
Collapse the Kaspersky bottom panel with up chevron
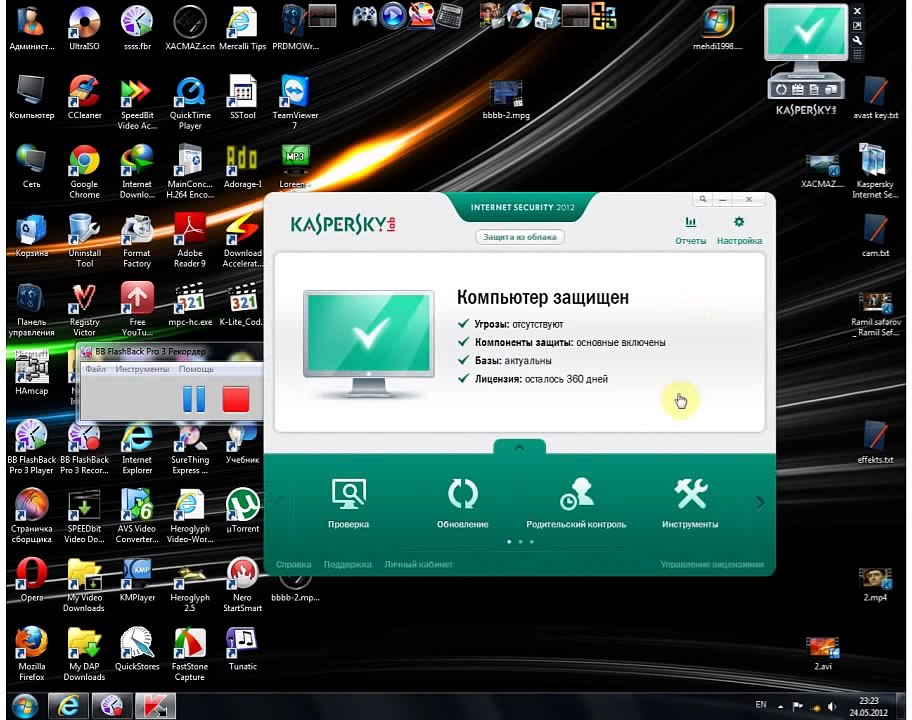point(519,447)
